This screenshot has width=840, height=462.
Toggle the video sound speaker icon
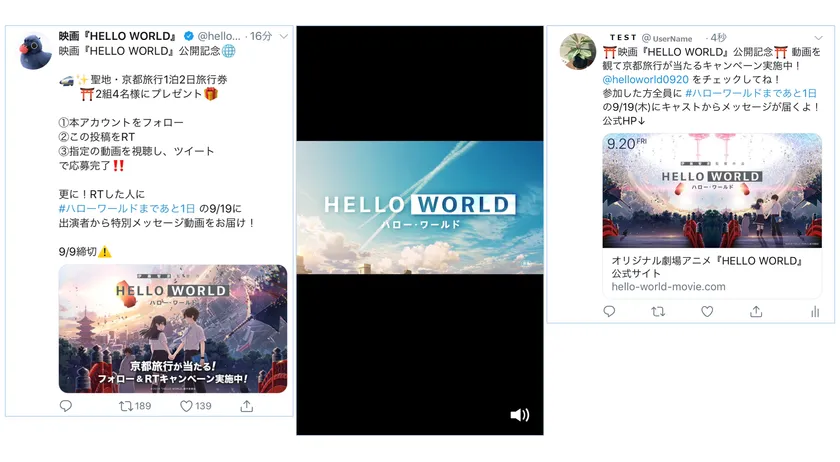(x=519, y=415)
